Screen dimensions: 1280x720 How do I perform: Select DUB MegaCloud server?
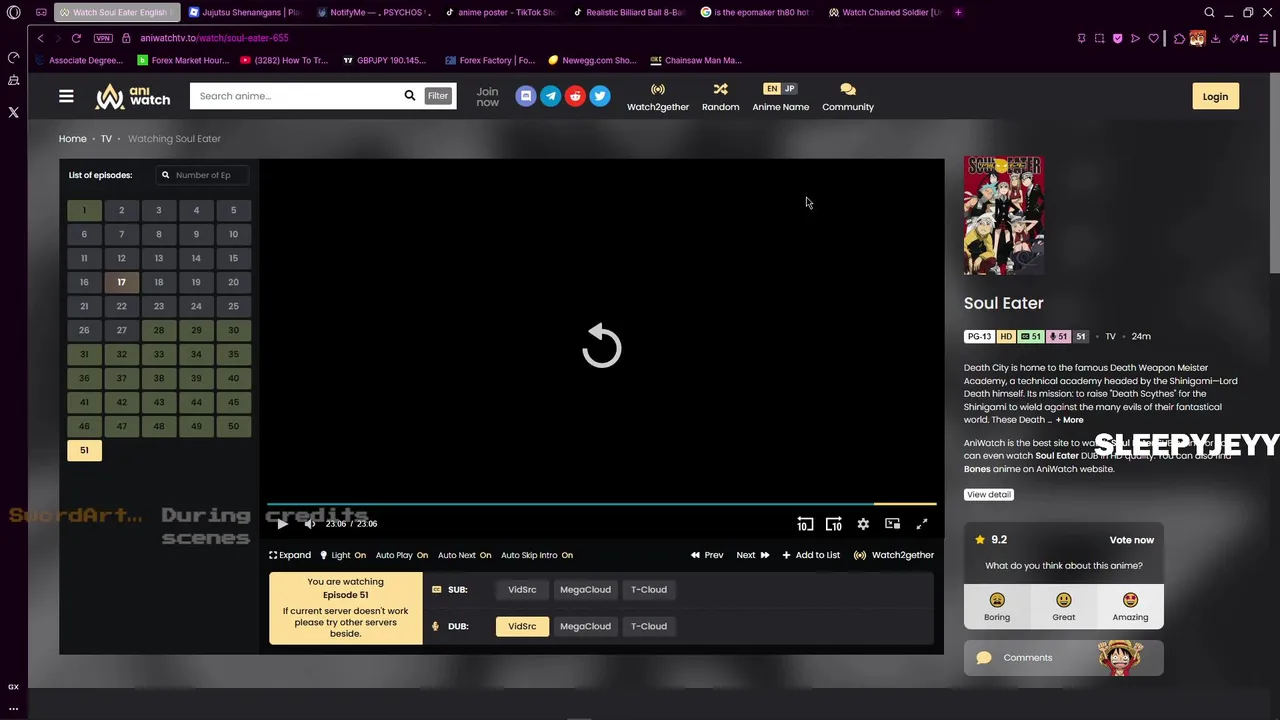point(585,626)
